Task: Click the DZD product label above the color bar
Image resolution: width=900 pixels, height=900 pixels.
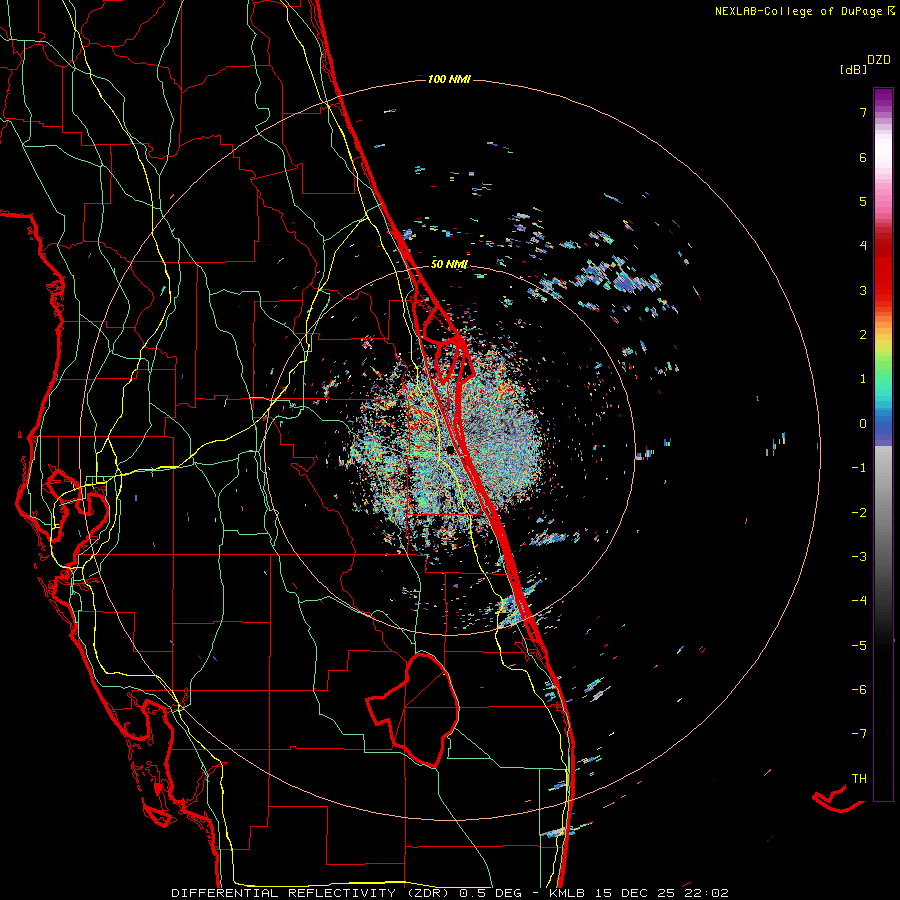Action: [x=879, y=60]
